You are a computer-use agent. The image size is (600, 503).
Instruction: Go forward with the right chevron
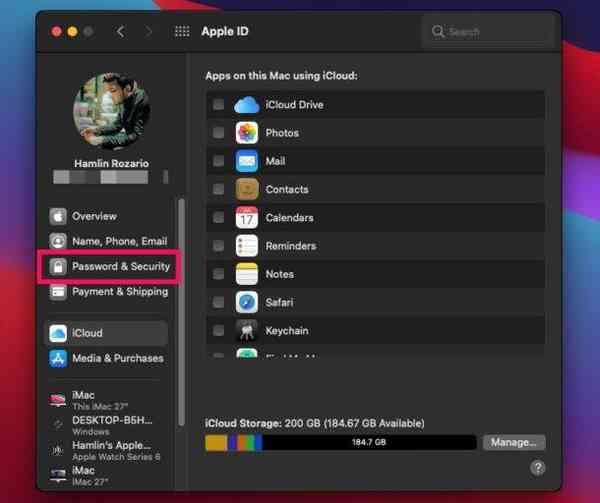point(148,31)
